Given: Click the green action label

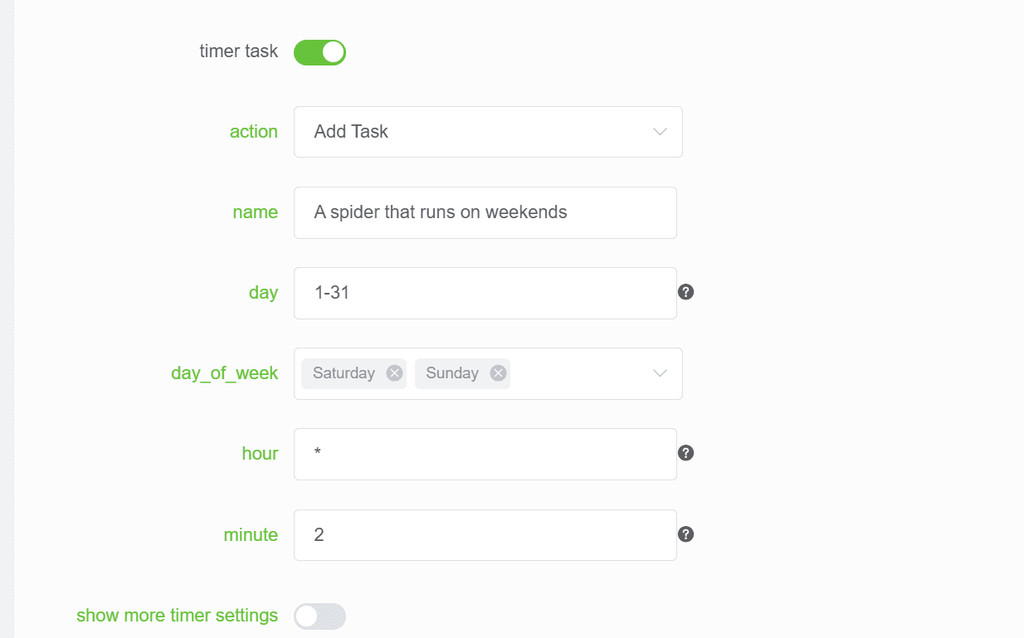Looking at the screenshot, I should click(253, 131).
